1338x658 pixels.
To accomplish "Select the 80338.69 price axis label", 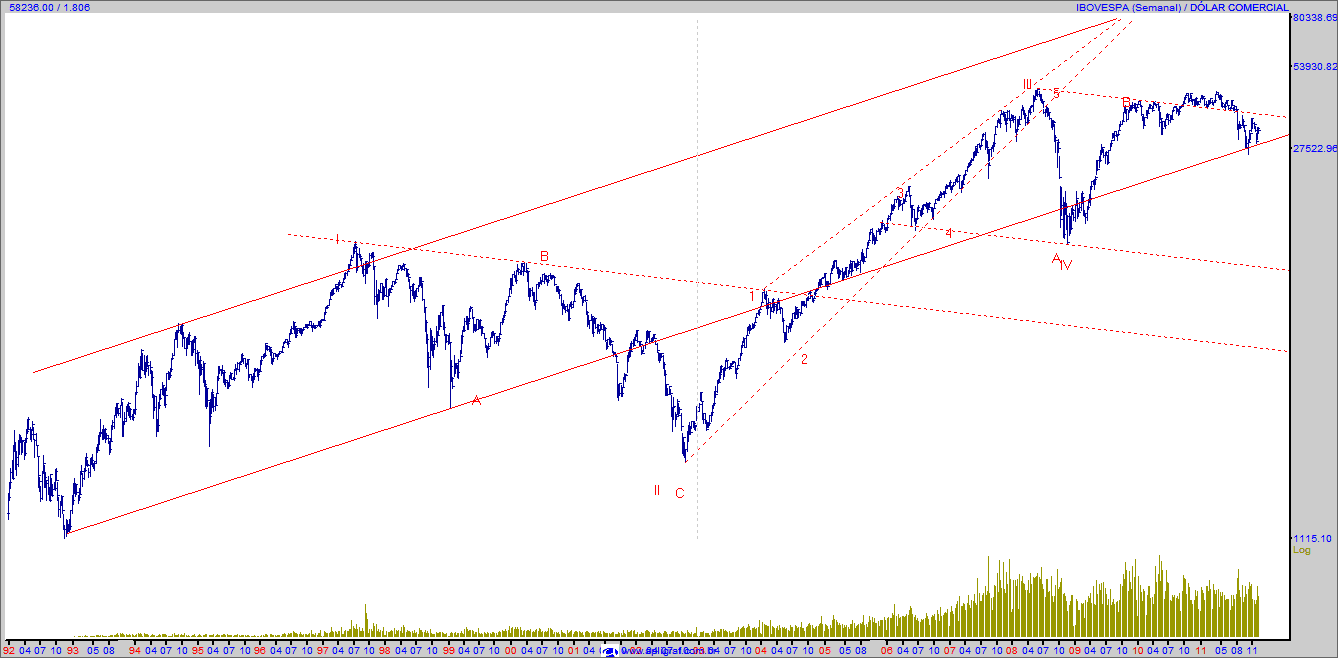I will [x=1315, y=18].
